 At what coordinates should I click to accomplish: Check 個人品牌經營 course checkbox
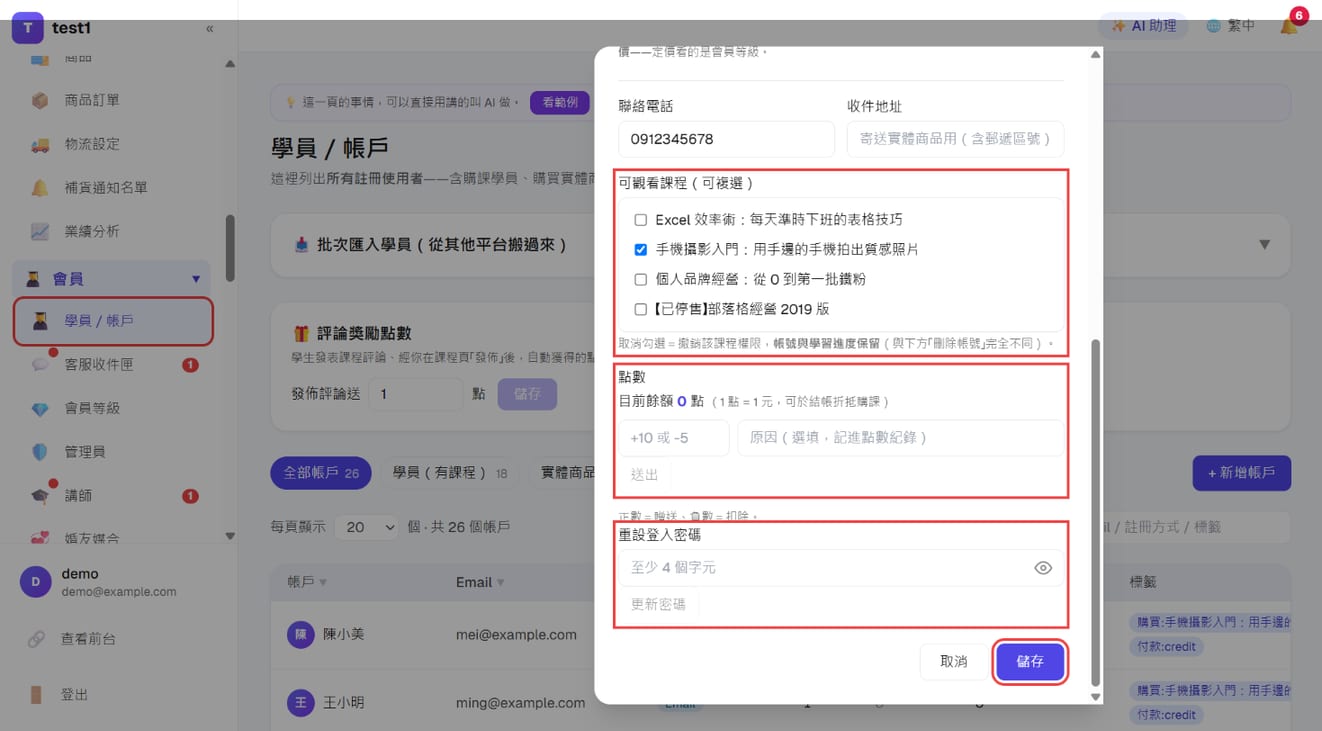tap(641, 280)
